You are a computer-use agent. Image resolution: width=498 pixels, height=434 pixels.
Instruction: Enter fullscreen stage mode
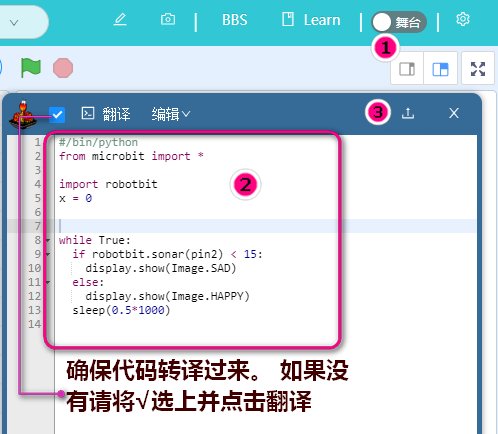pos(478,69)
